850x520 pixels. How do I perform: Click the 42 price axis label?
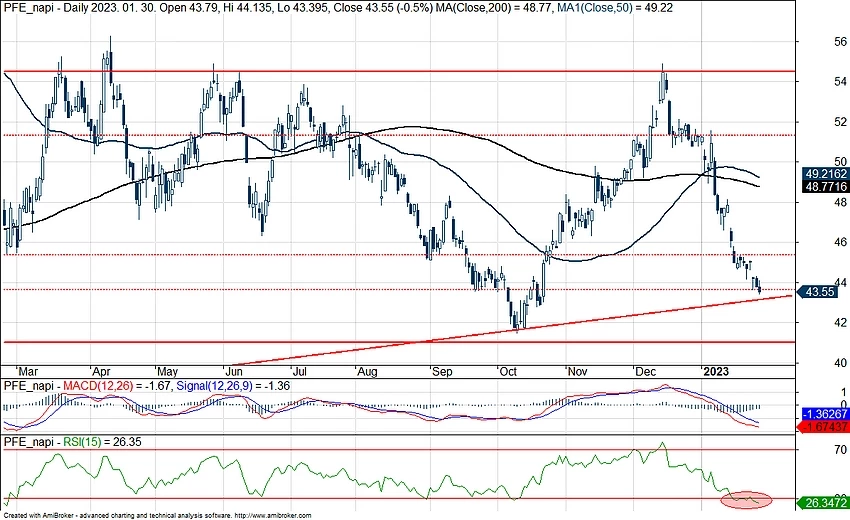(841, 323)
